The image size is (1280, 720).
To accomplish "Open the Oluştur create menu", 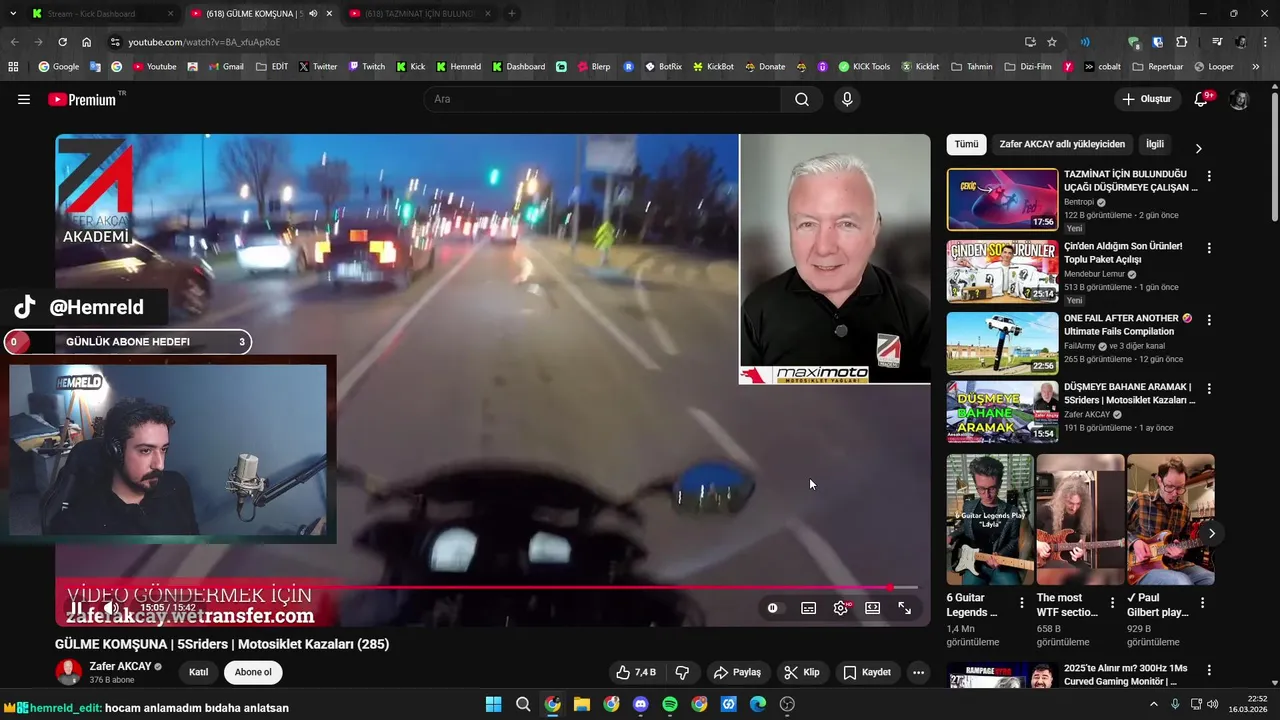I will (1146, 99).
